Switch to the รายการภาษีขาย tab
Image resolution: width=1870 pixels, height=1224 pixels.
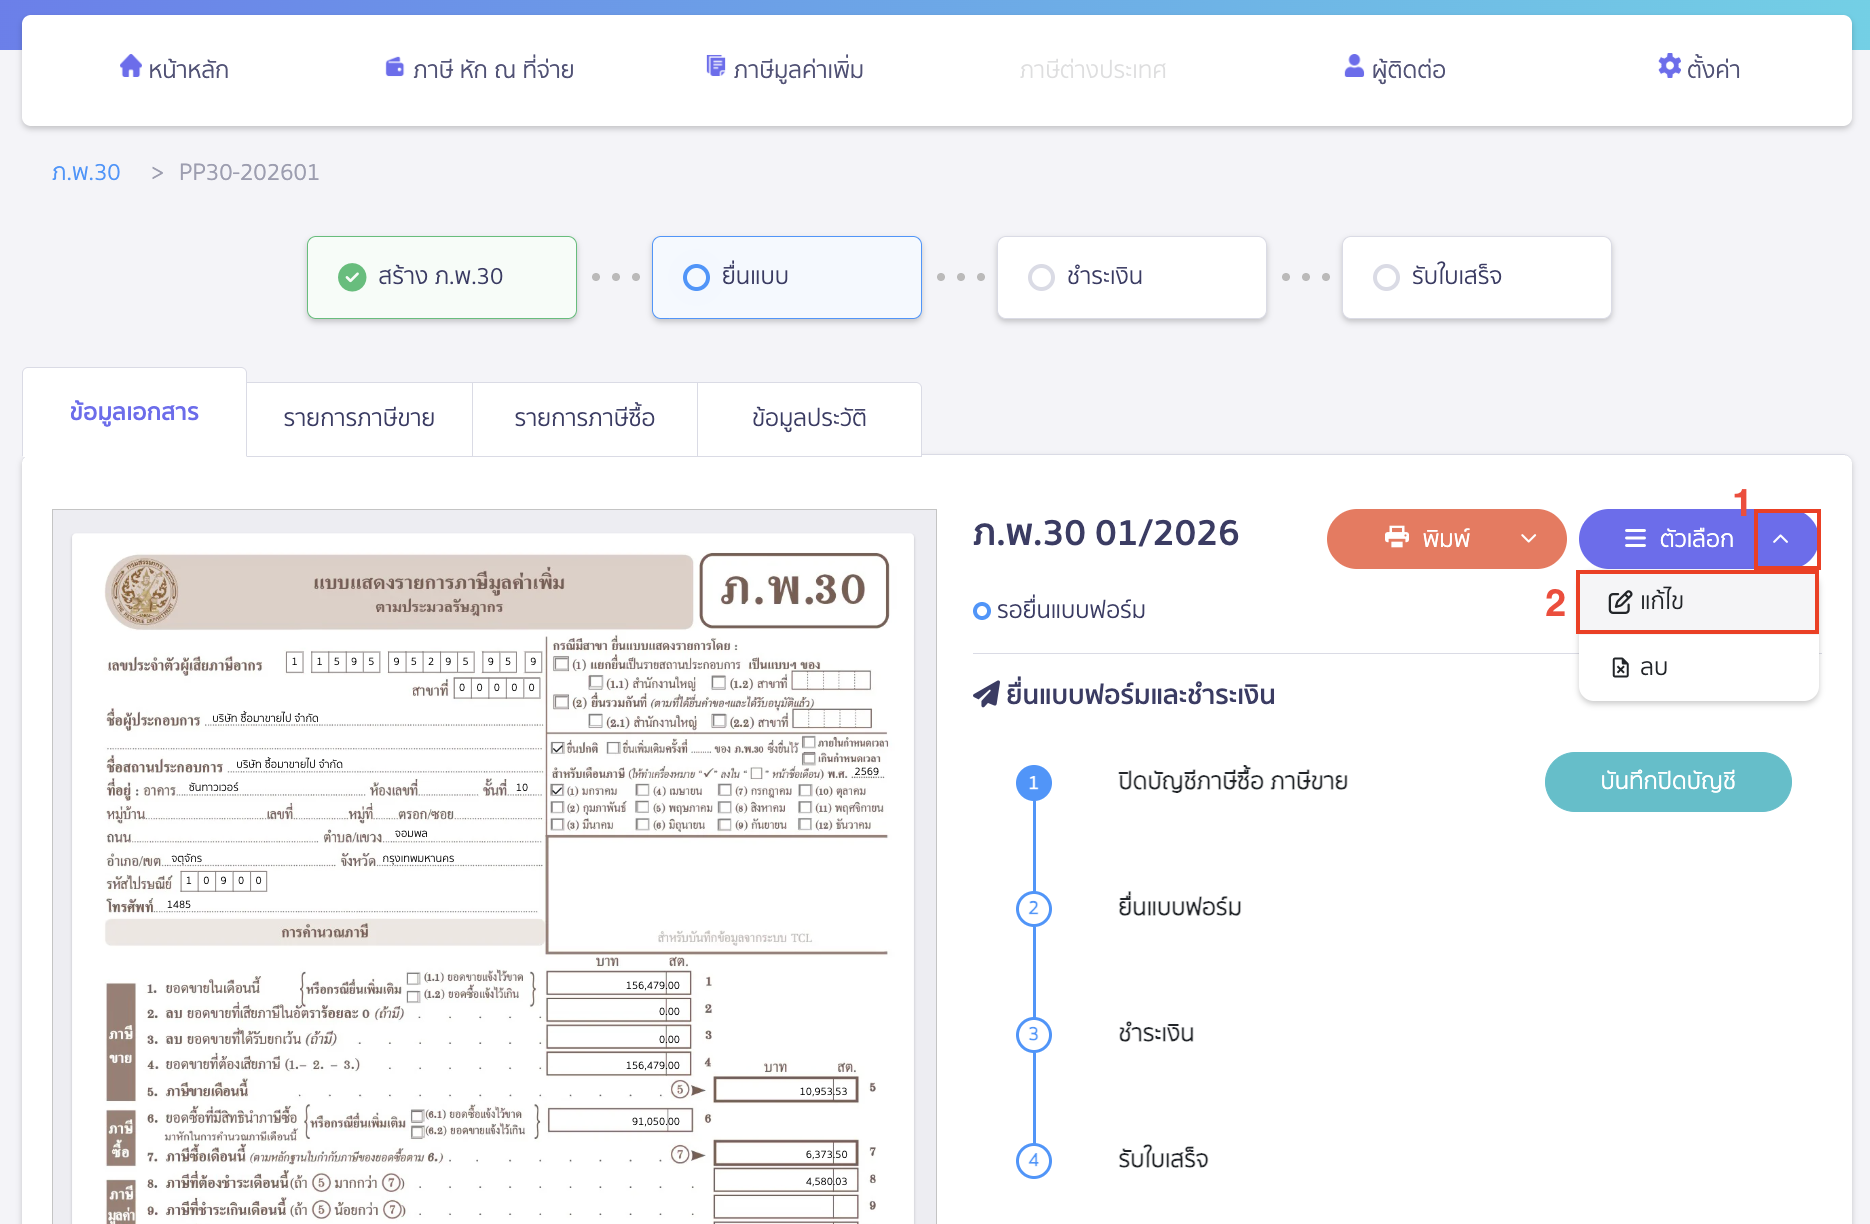359,418
